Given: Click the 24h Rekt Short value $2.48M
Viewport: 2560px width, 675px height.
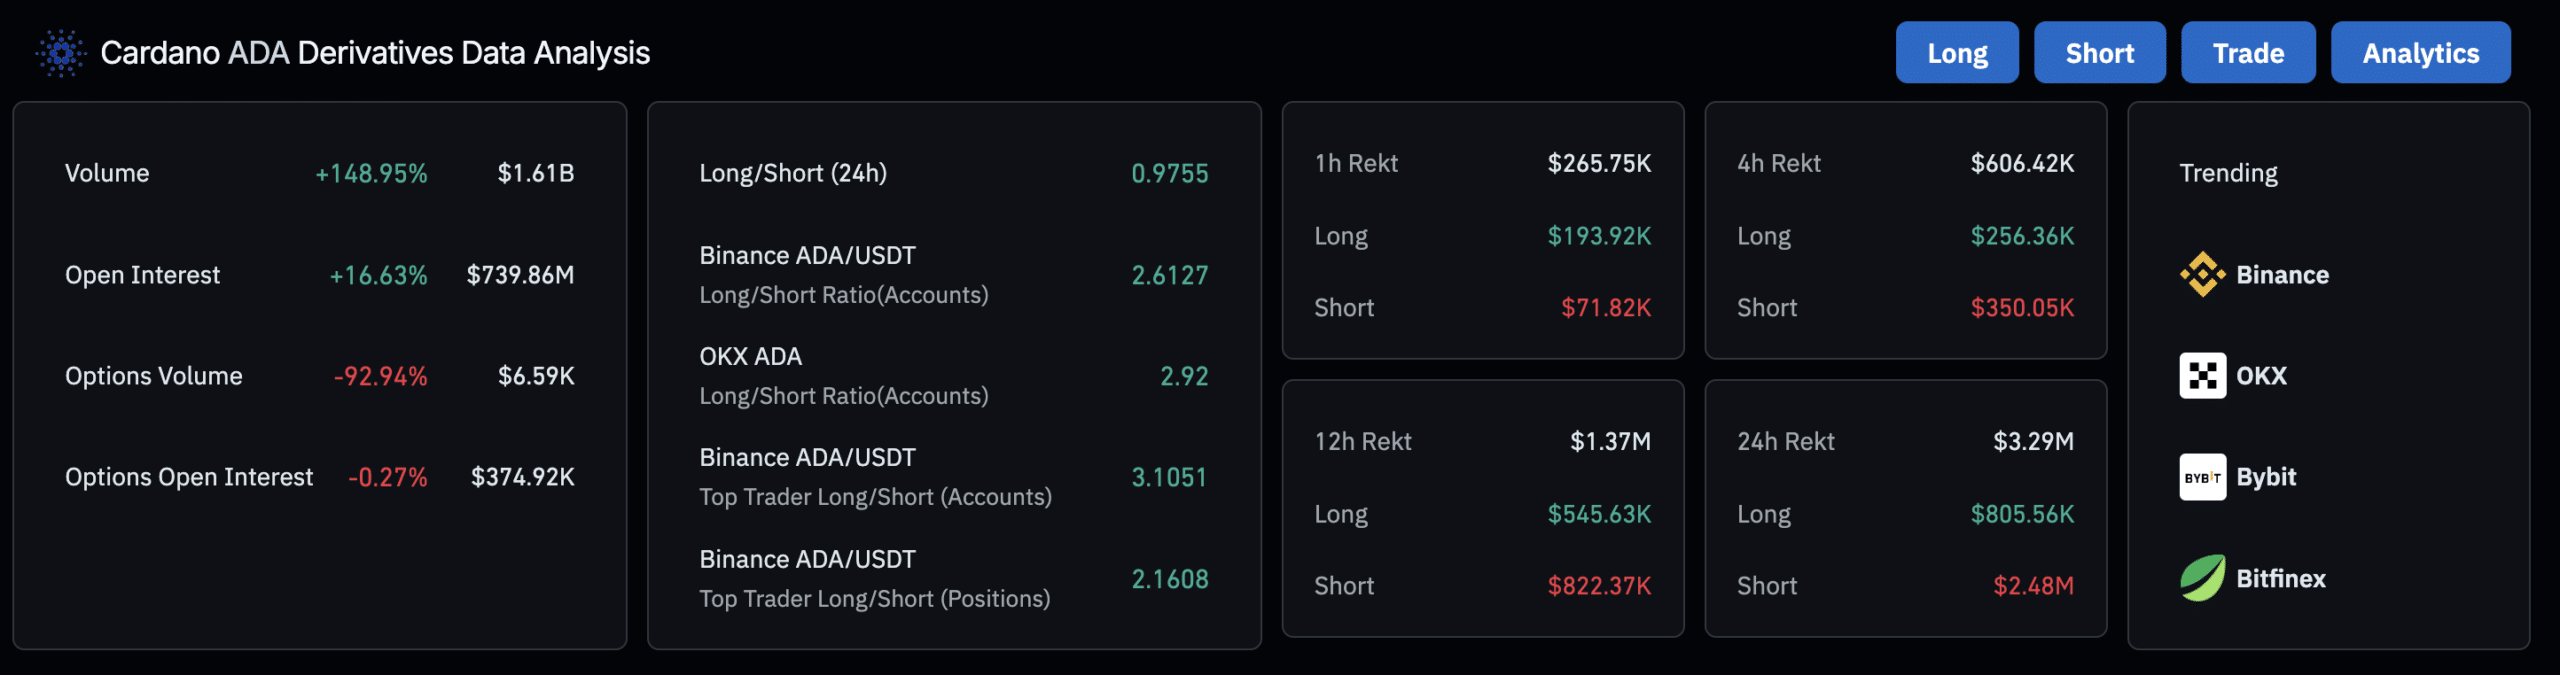Looking at the screenshot, I should click(x=2033, y=586).
